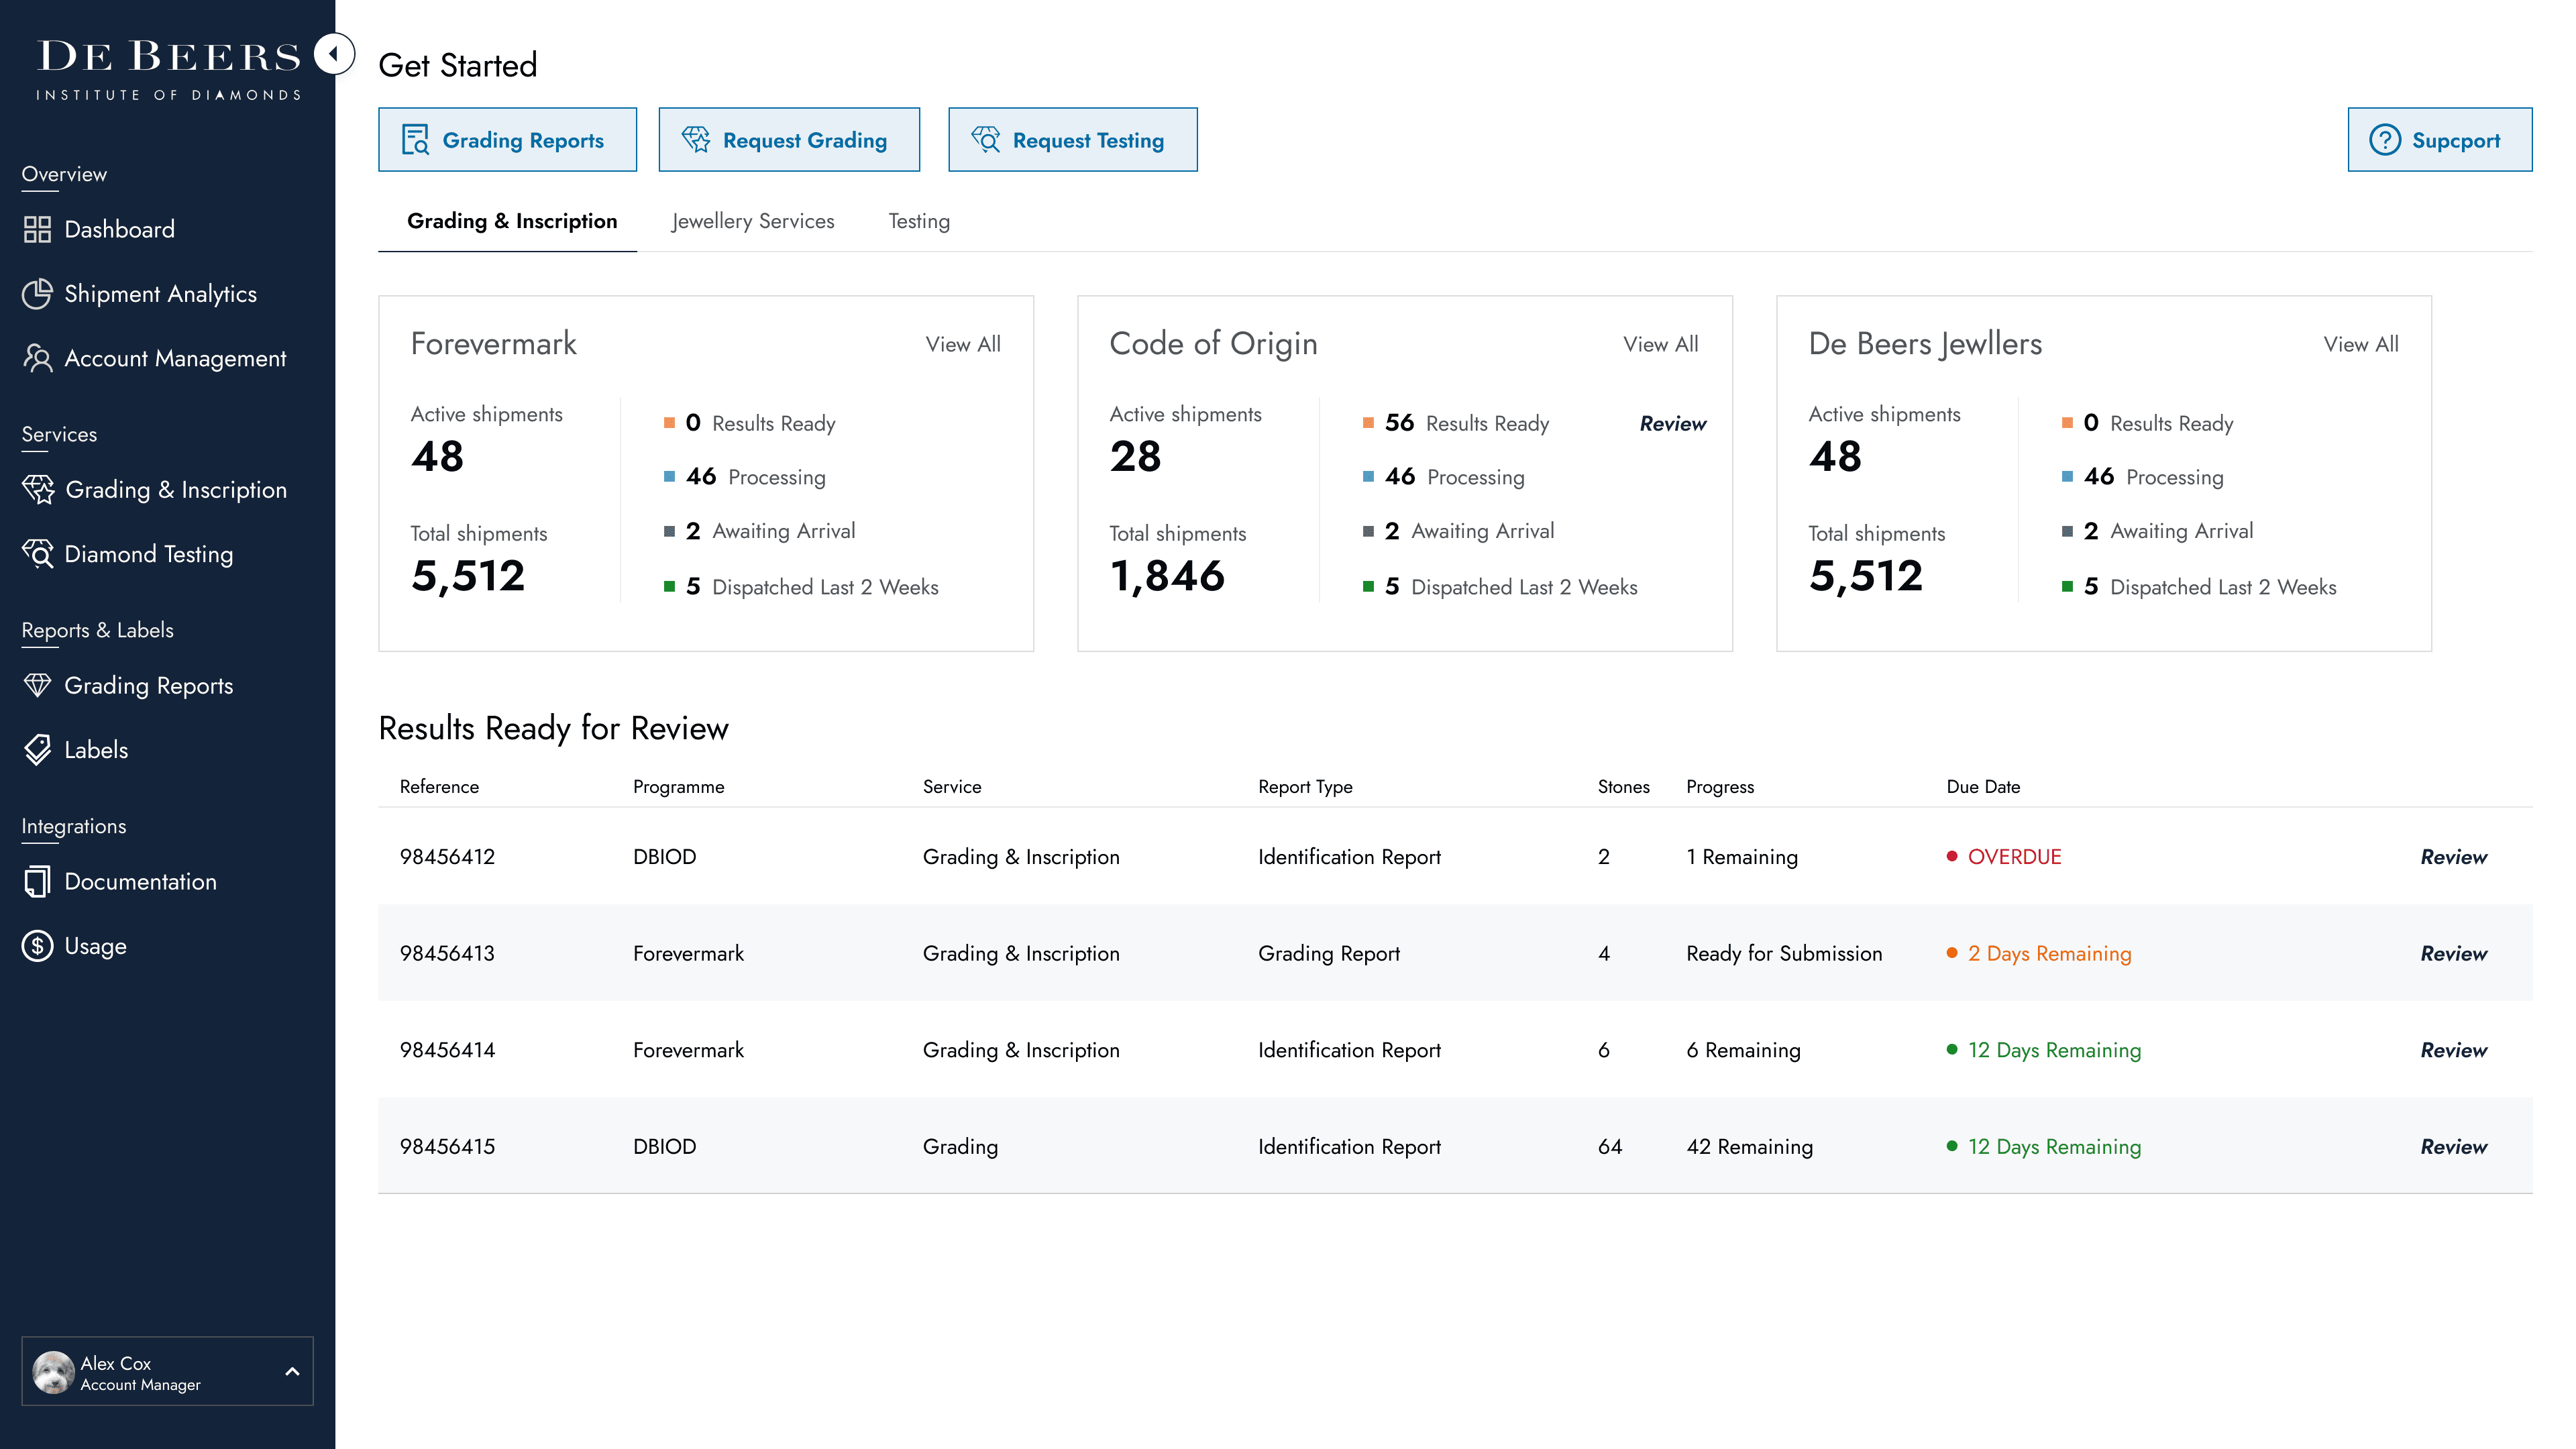
Task: Click the orange Results Ready swatch in Forevermark
Action: 669,423
